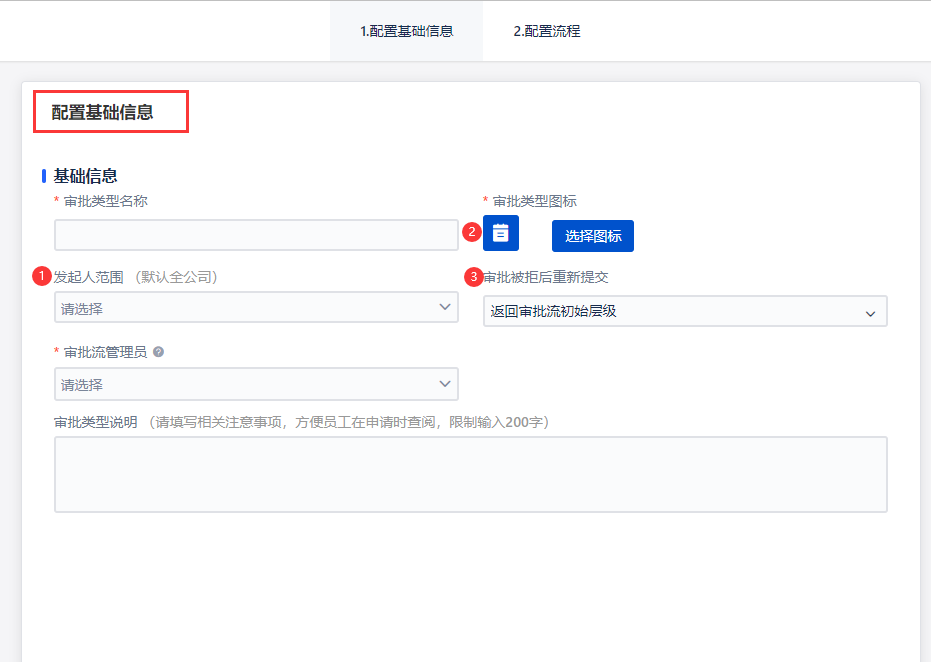Open the 发起人范围 dropdown
The width and height of the screenshot is (931, 662).
[x=256, y=307]
